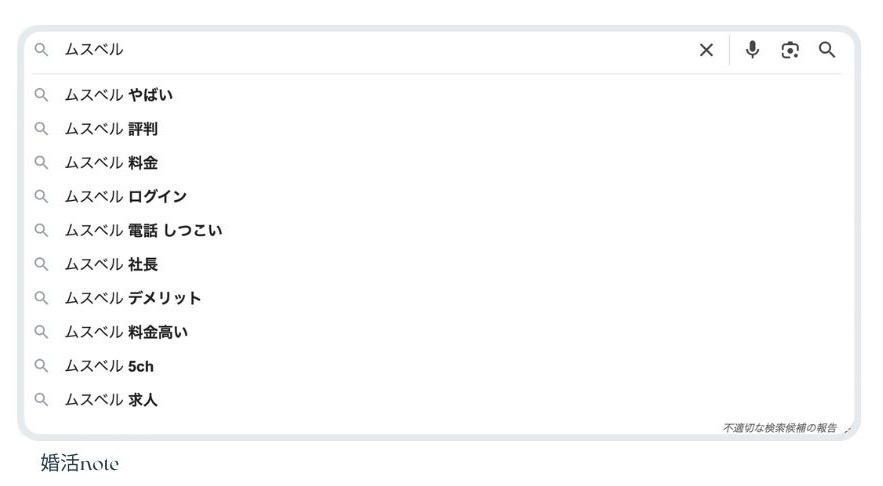Screen dimensions: 883x486
Task: Click the magnifier icon left of the search field
Action: [x=41, y=50]
